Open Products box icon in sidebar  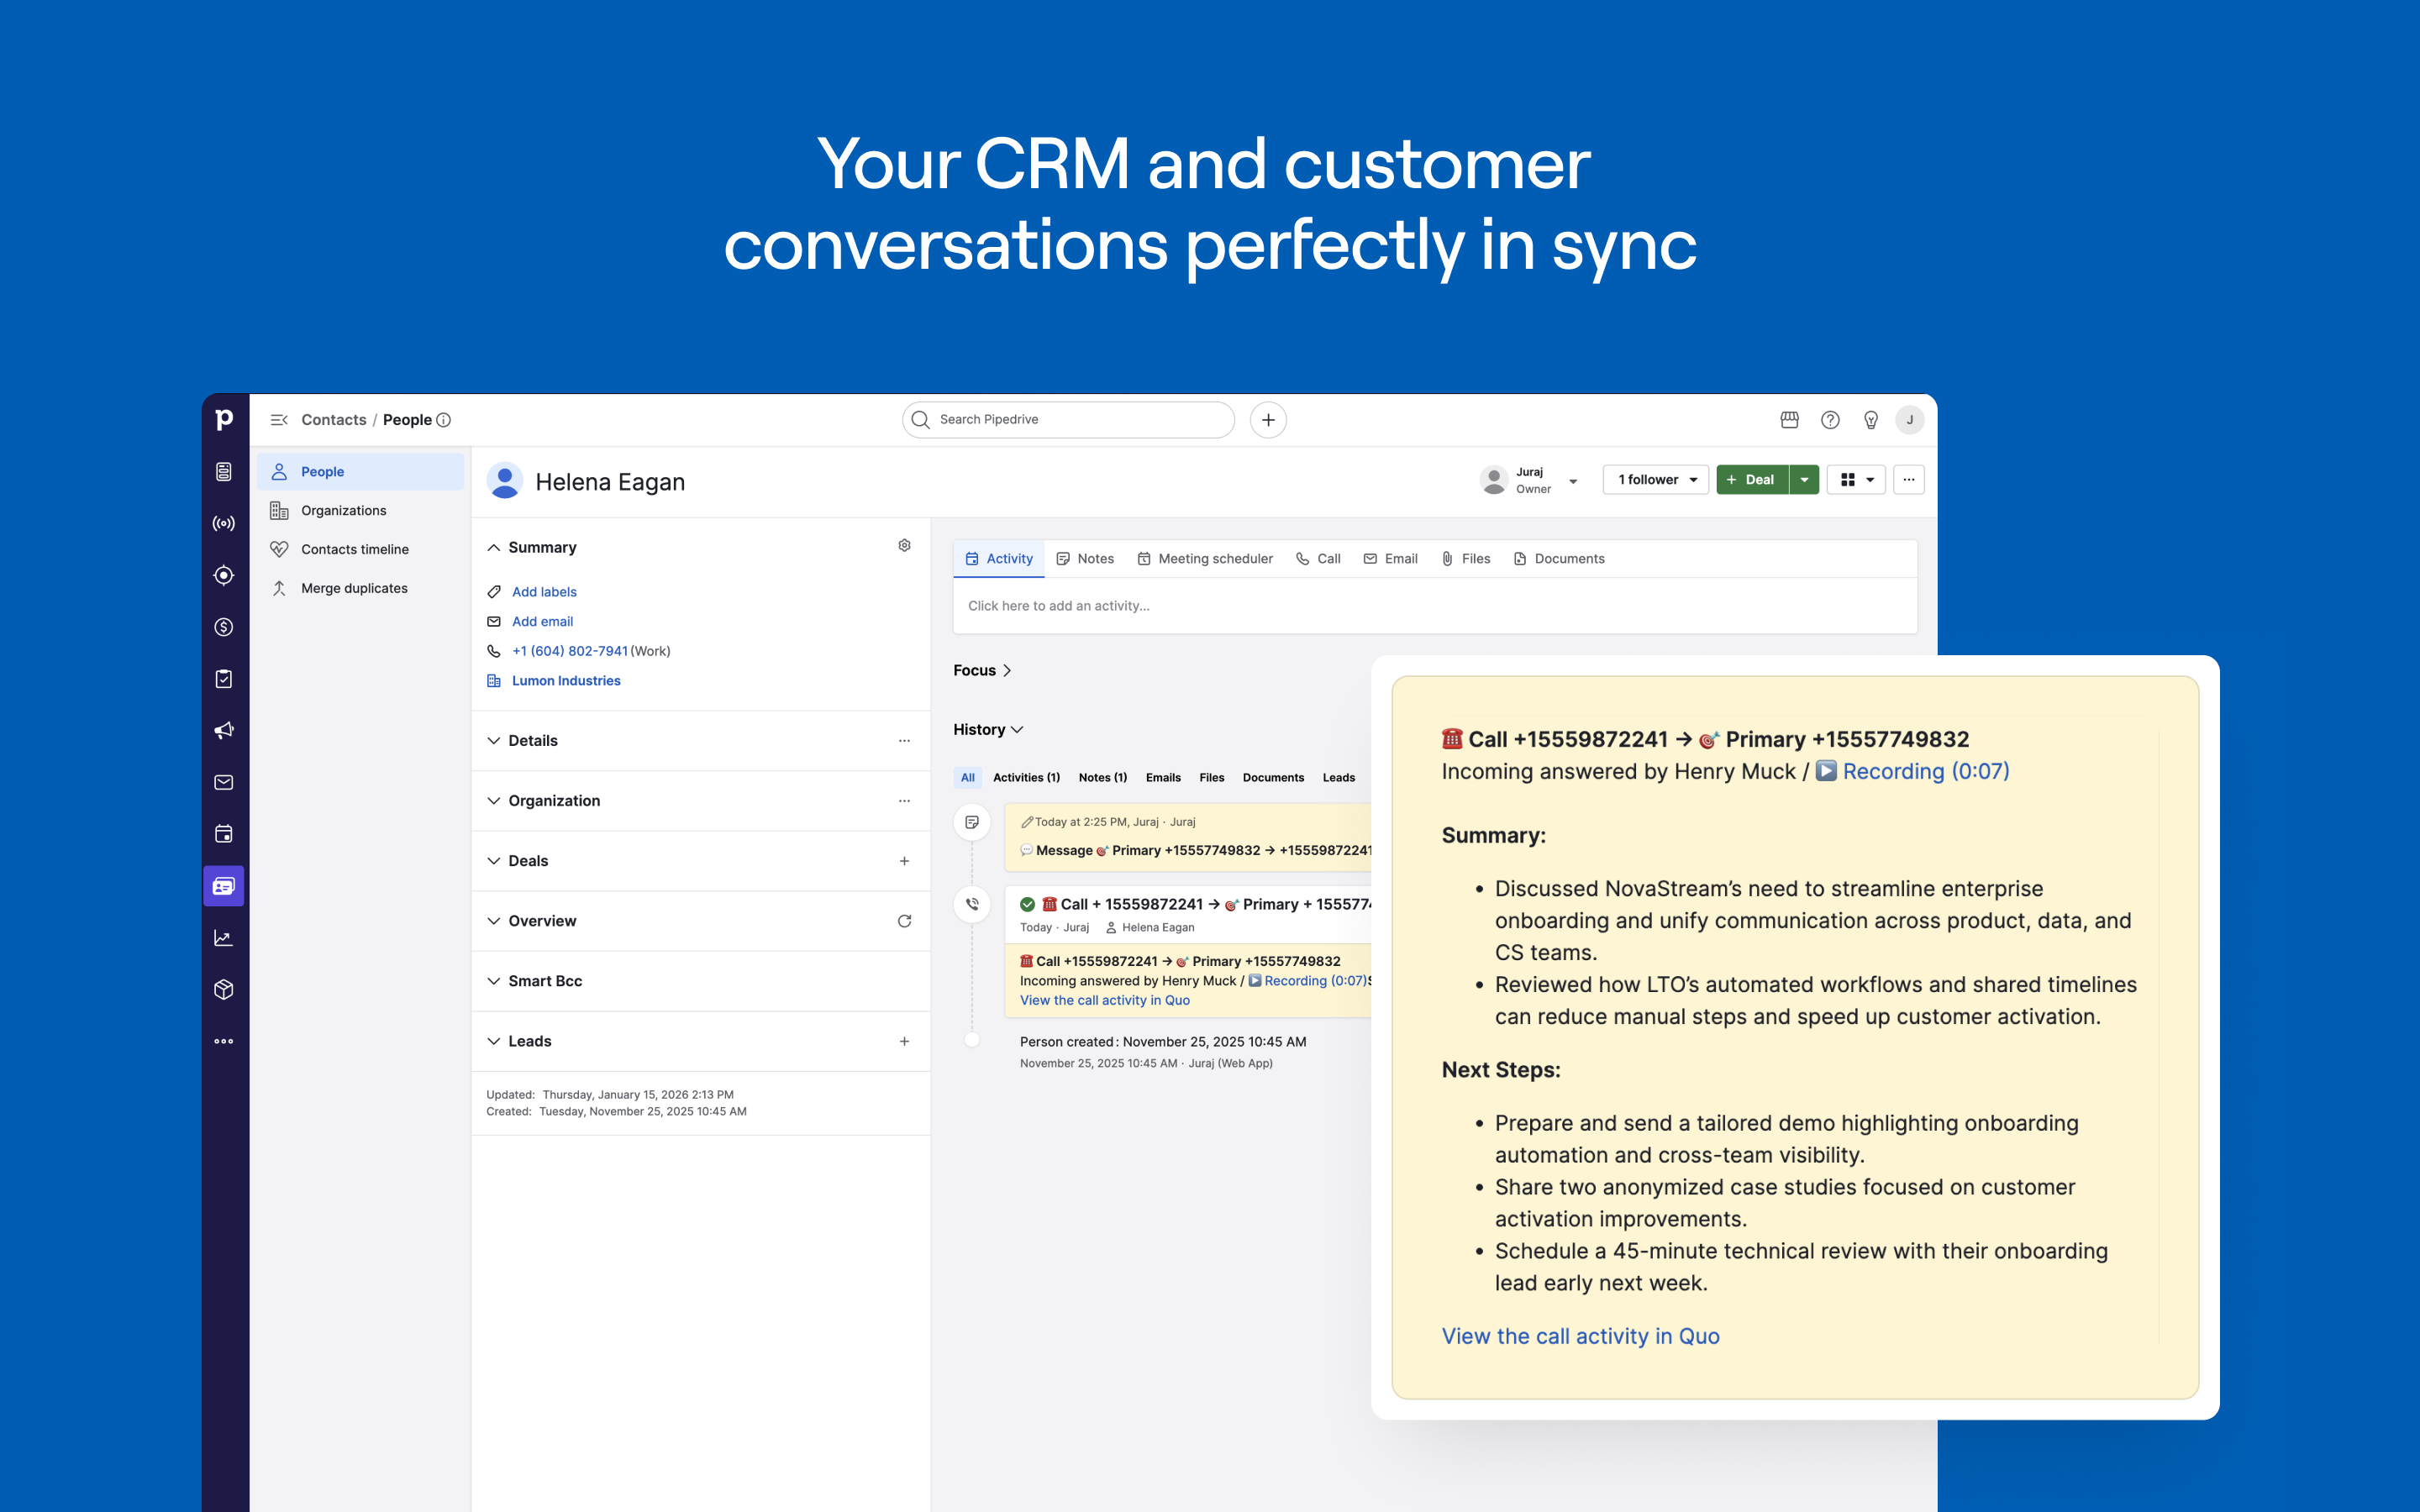click(224, 990)
